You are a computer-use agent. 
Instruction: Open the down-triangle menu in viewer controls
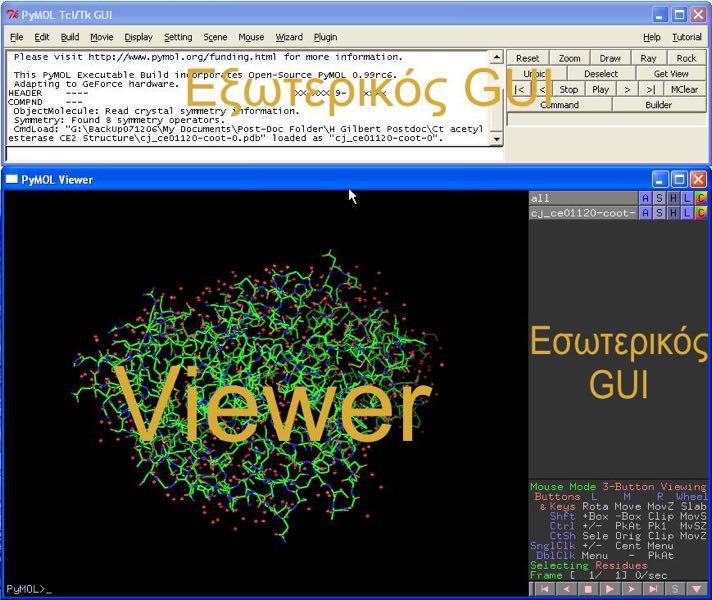click(697, 589)
